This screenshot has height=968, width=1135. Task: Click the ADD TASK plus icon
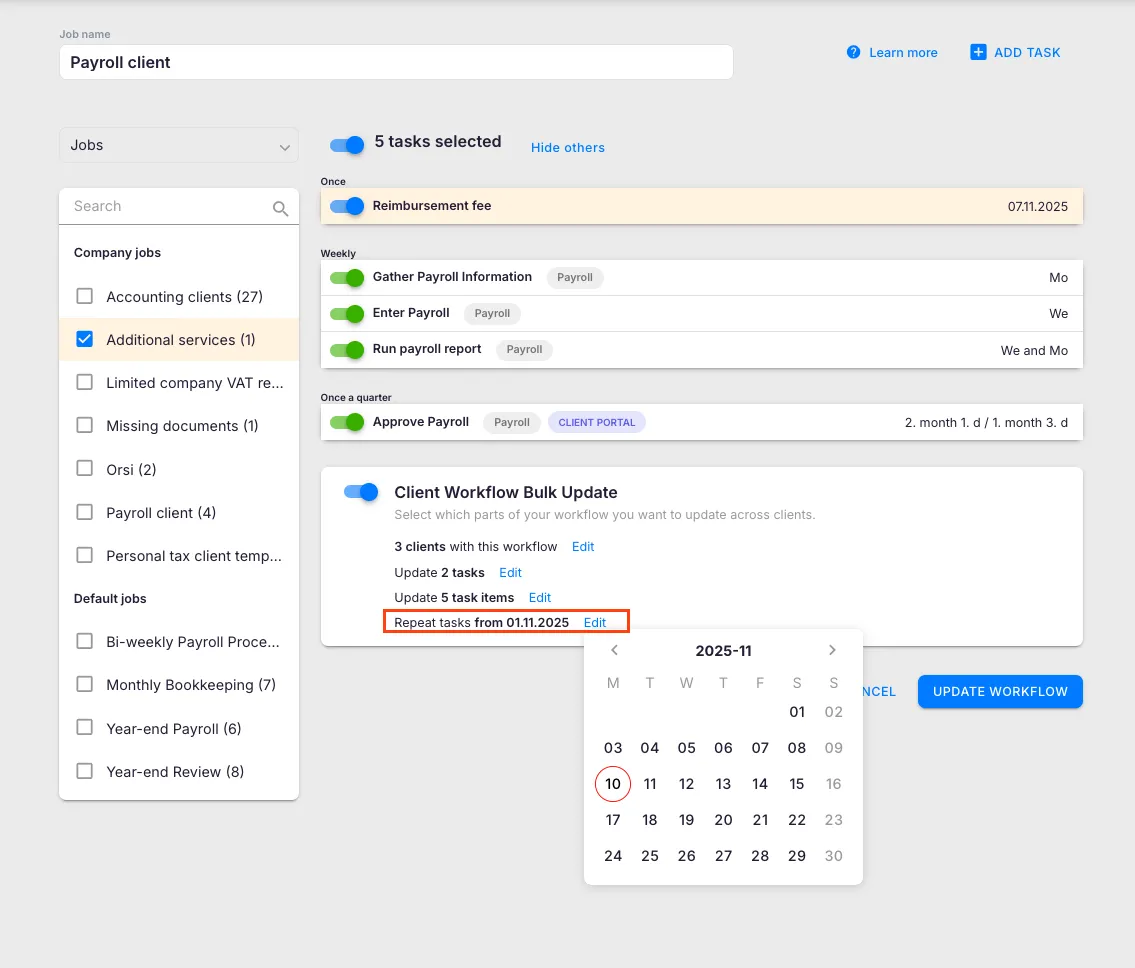point(978,52)
